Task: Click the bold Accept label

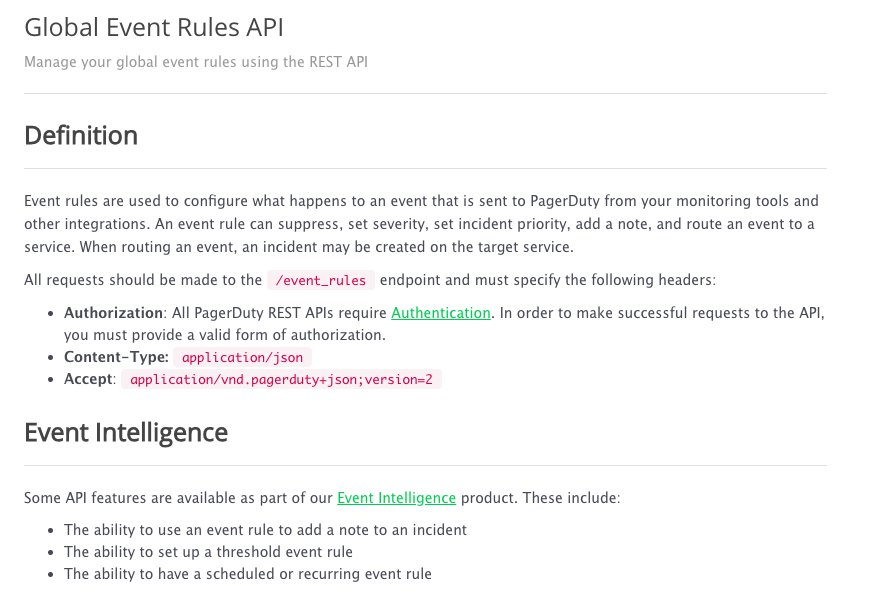Action: point(89,380)
